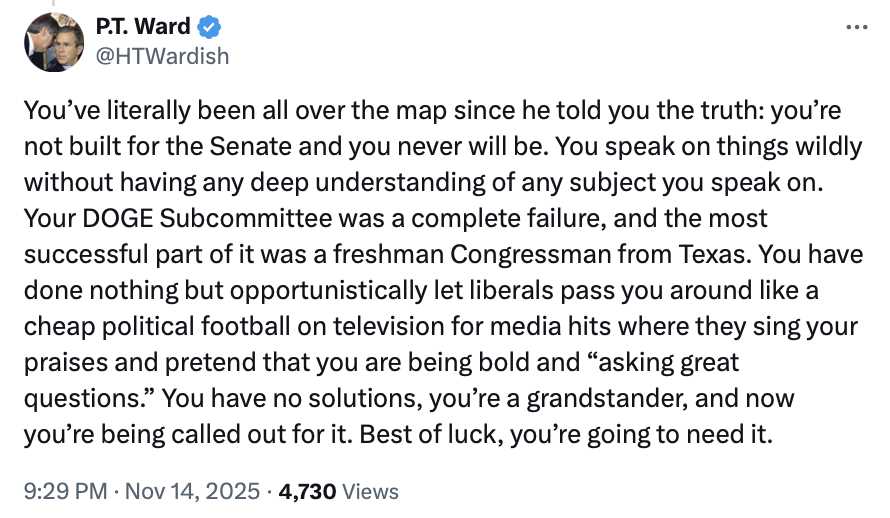
Task: Open the @HTWardish handle link
Action: (162, 56)
